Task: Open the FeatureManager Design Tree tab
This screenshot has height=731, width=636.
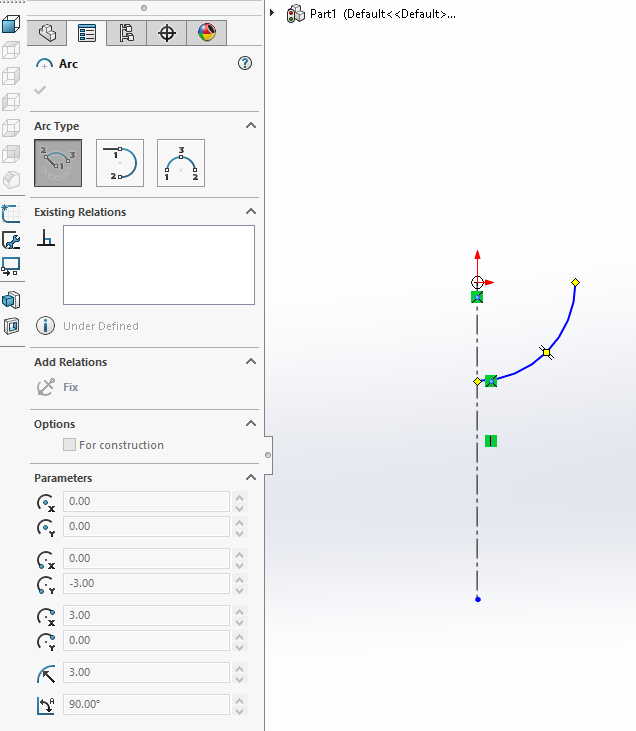Action: click(47, 33)
